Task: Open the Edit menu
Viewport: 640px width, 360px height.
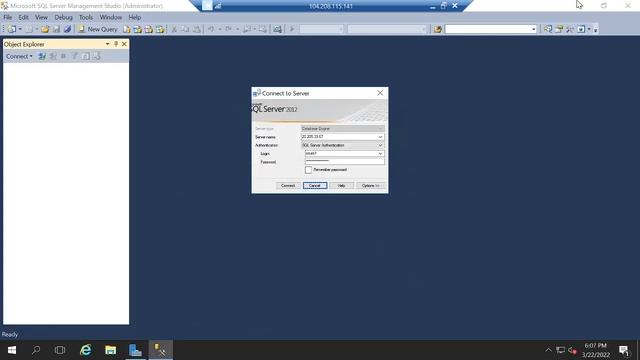Action: click(23, 17)
